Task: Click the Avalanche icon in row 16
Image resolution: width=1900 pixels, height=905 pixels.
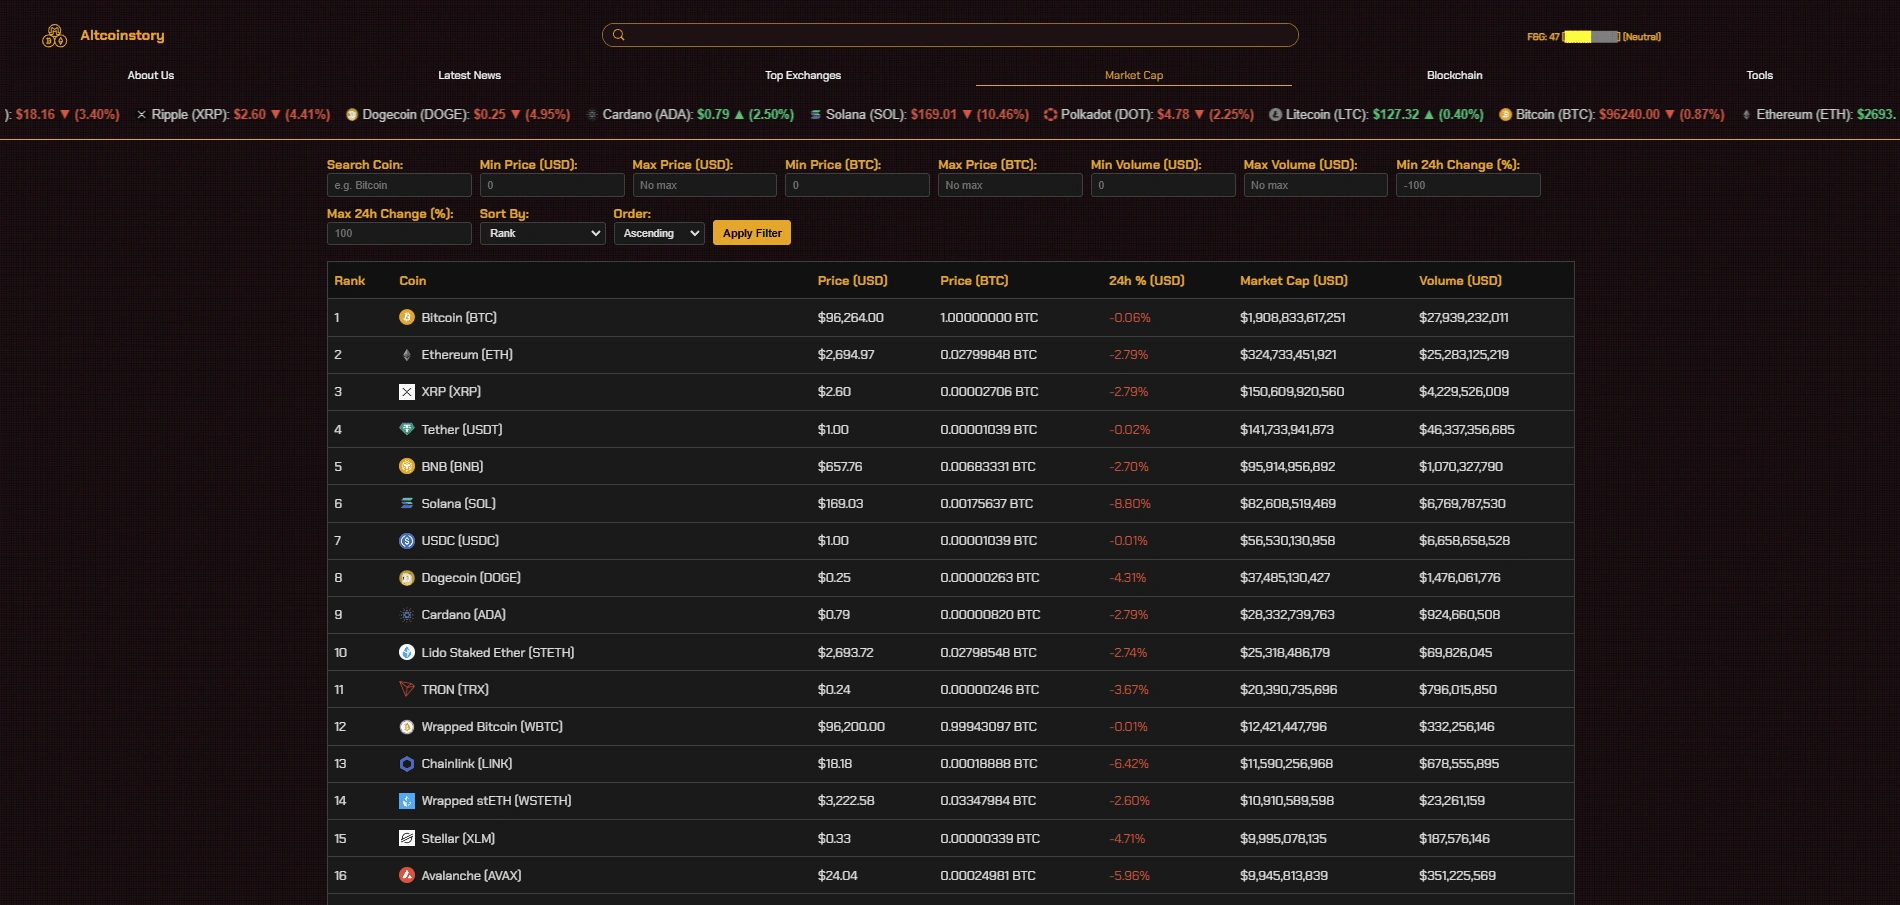Action: 407,875
